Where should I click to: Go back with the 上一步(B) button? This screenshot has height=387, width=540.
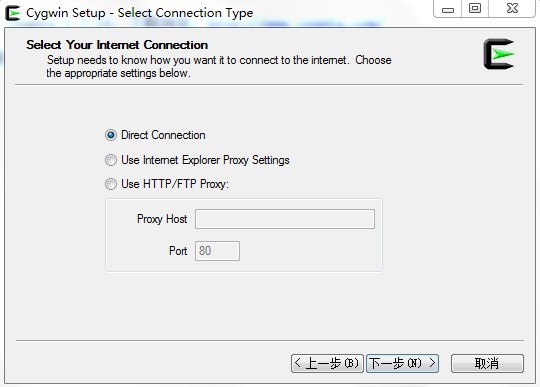point(327,363)
